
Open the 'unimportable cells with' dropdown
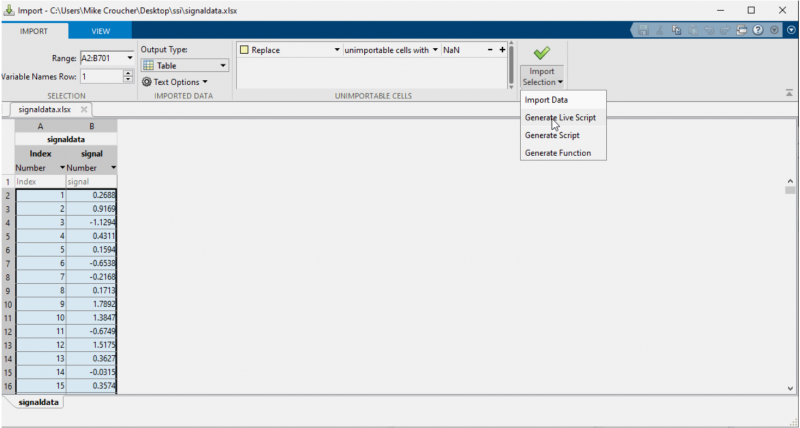click(x=435, y=50)
